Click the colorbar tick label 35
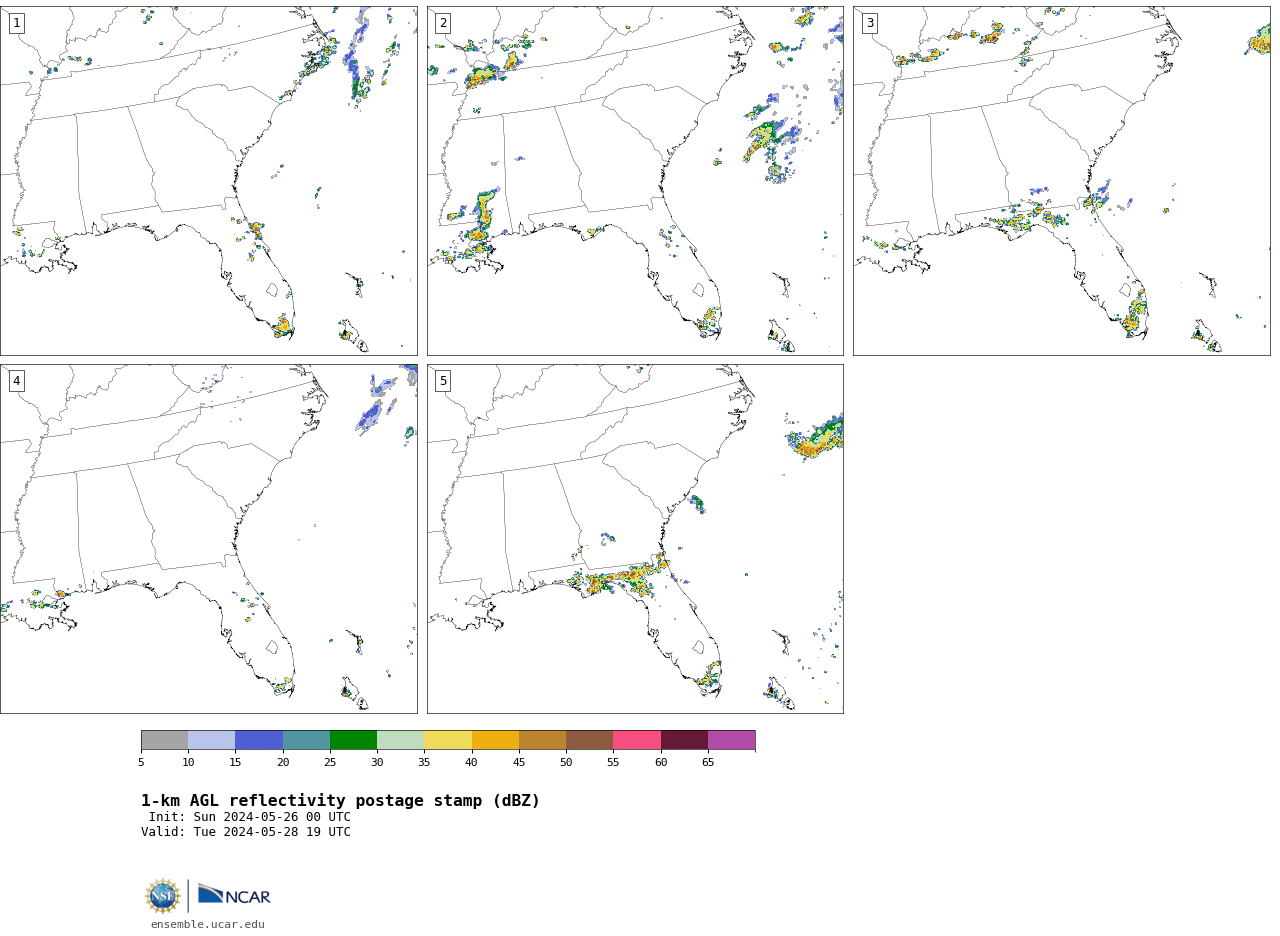 coord(424,763)
